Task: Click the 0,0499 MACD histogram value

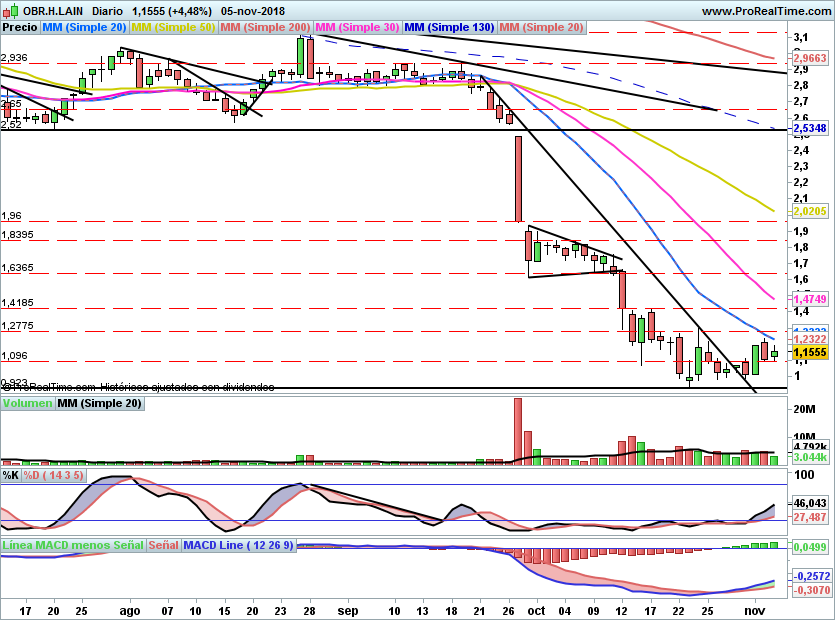Action: (810, 547)
